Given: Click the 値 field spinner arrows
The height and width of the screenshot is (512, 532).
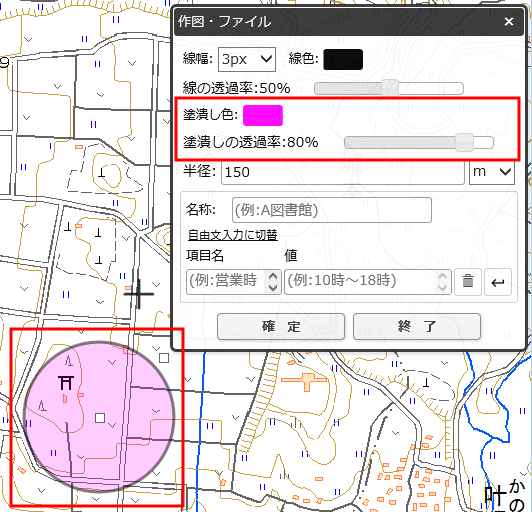Looking at the screenshot, I should [442, 282].
